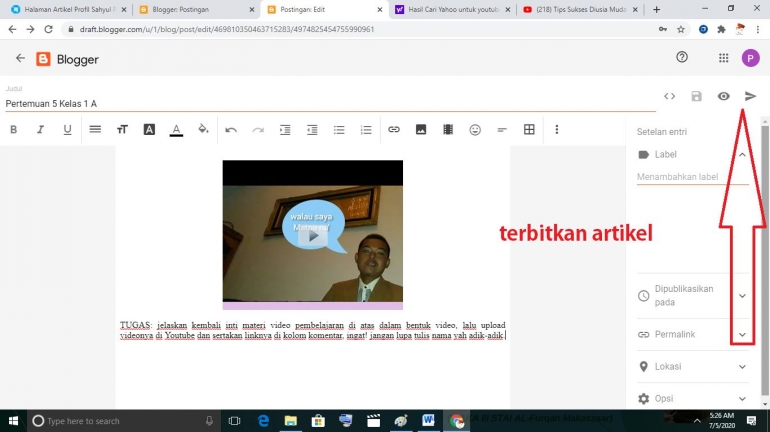Open the notification center icon

[751, 421]
